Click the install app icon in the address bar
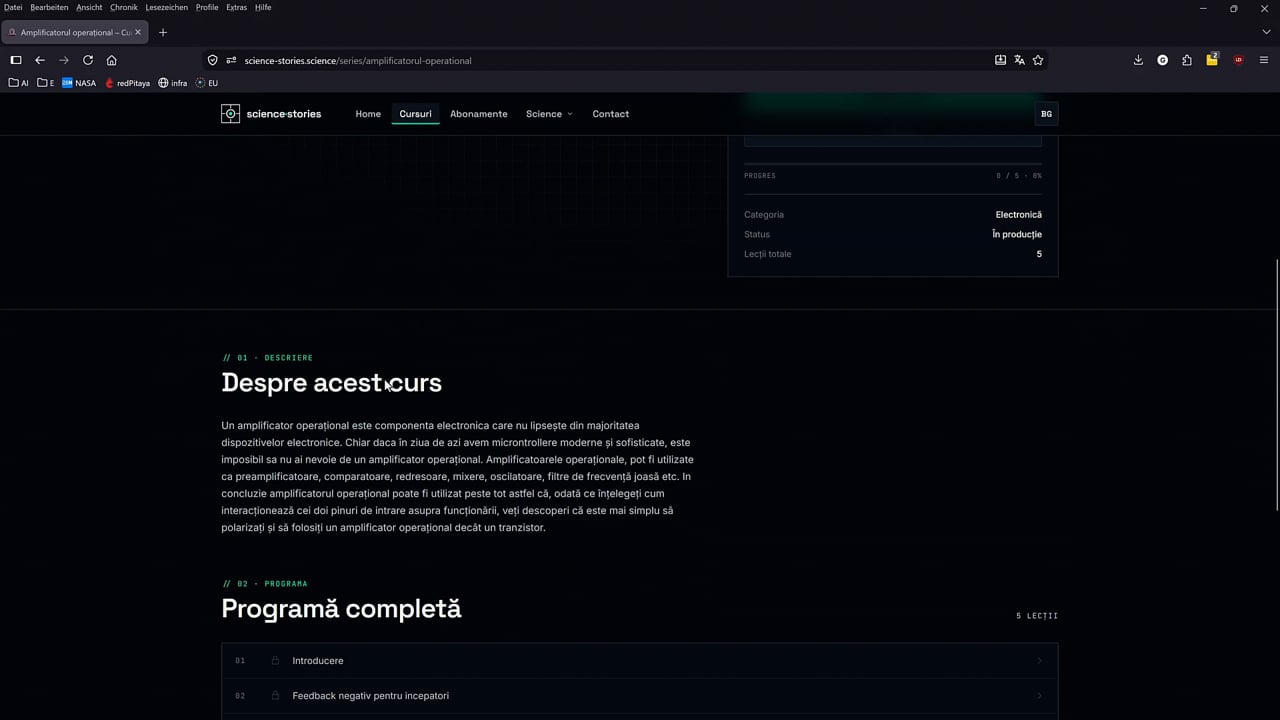 [x=1000, y=60]
